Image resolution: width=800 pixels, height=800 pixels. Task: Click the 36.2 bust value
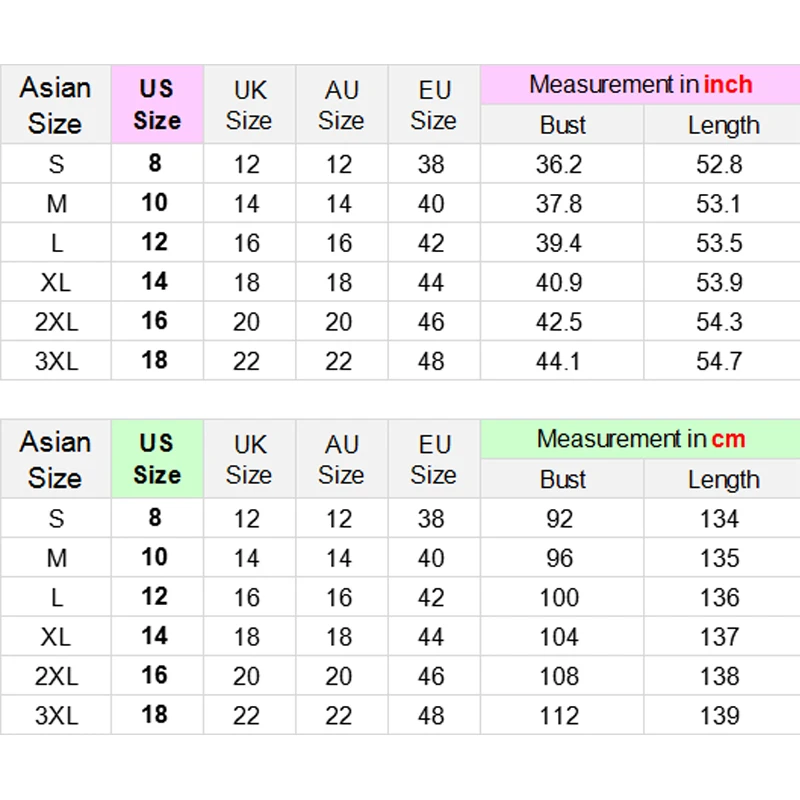coord(560,164)
